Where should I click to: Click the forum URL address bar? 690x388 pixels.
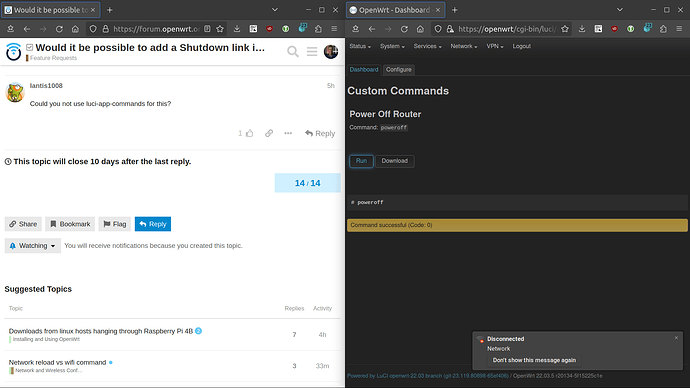pyautogui.click(x=156, y=29)
